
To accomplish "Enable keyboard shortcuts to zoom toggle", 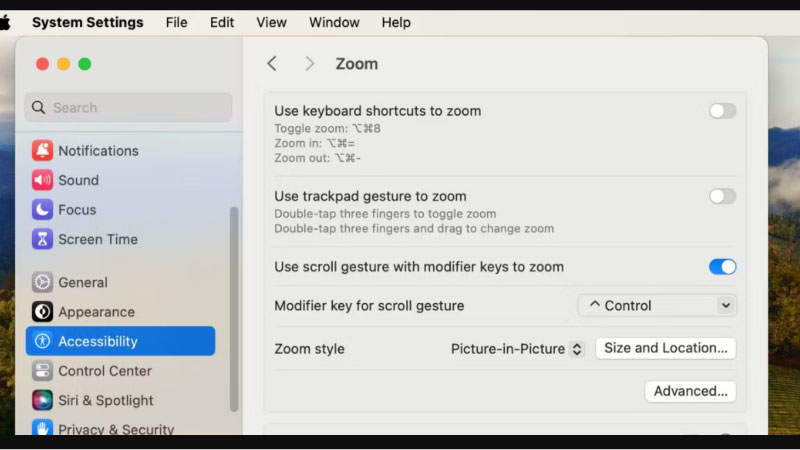I will [722, 111].
